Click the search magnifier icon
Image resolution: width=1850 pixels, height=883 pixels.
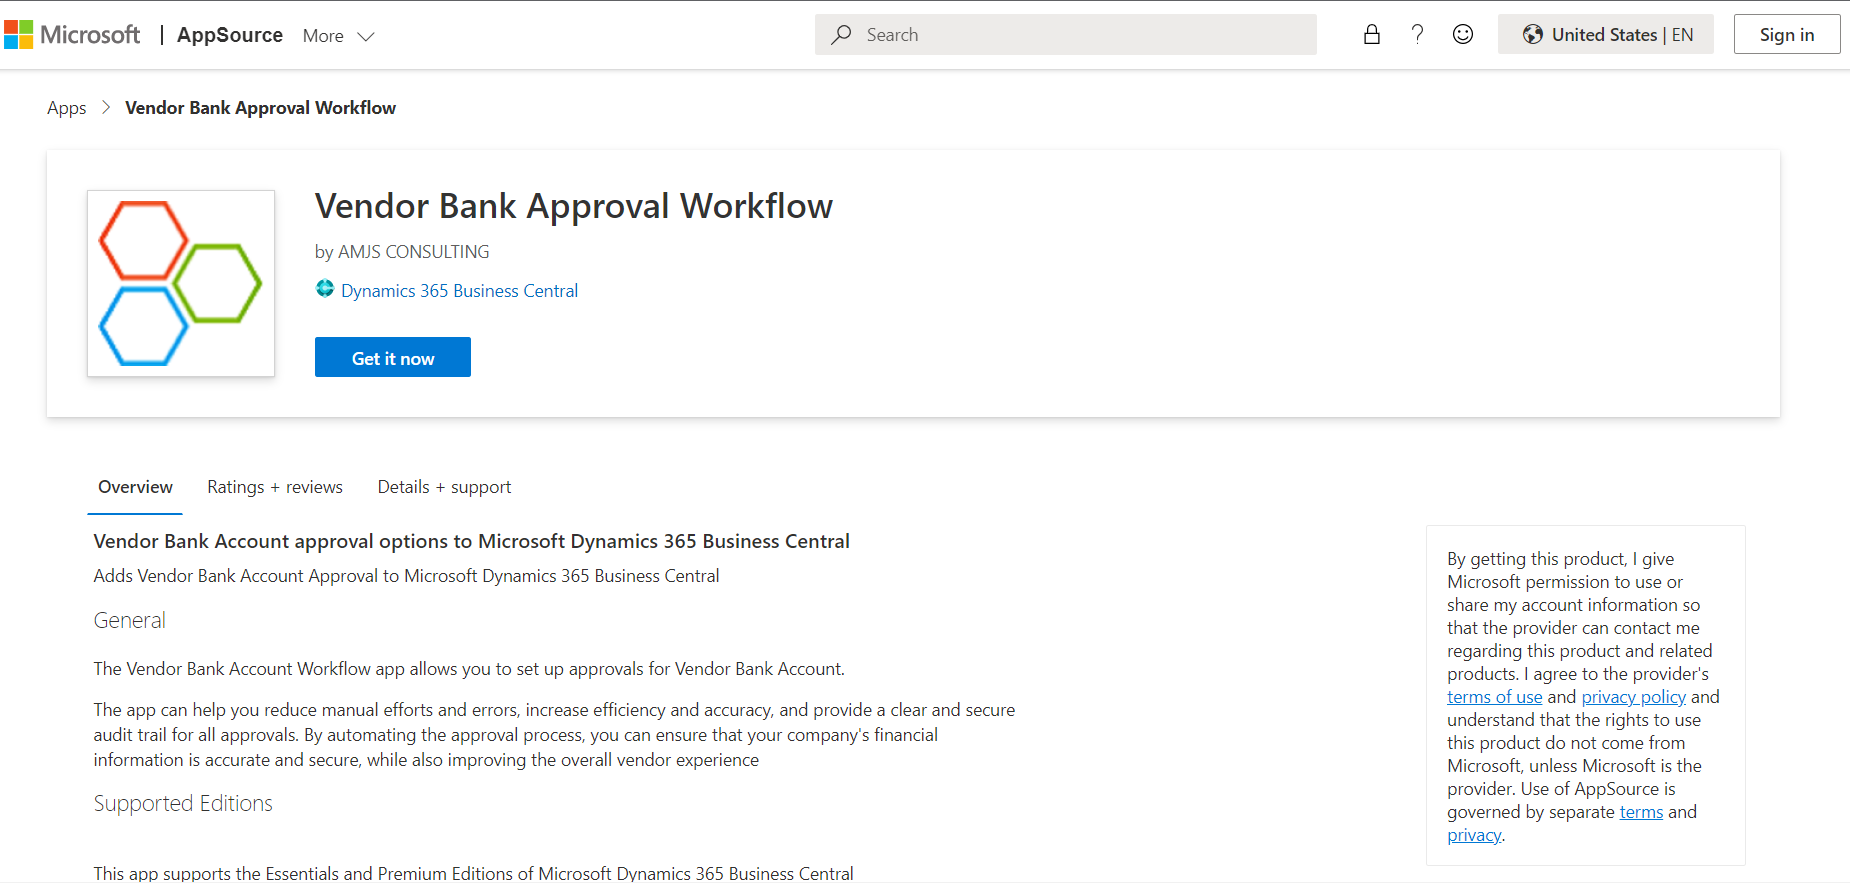841,35
